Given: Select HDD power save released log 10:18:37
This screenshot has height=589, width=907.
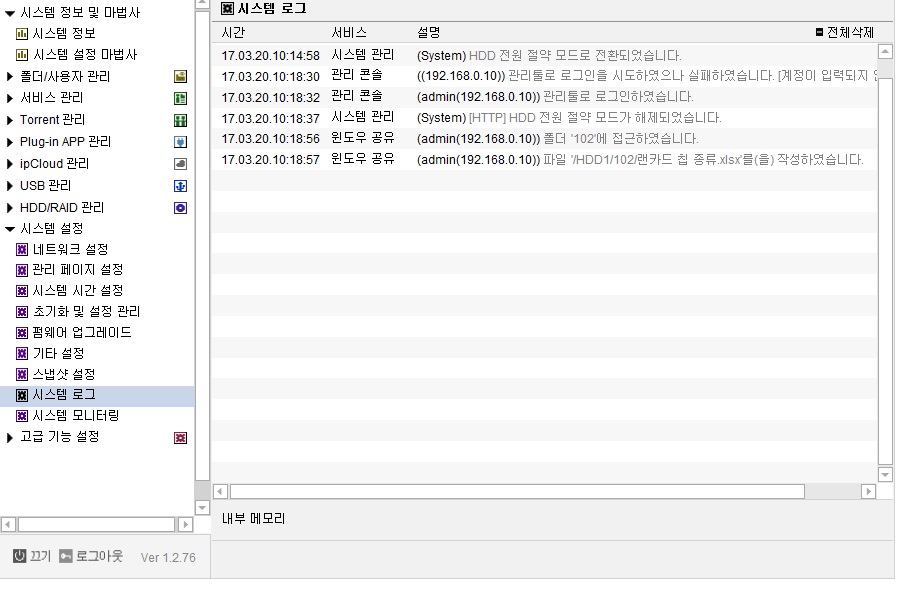Looking at the screenshot, I should pos(544,118).
